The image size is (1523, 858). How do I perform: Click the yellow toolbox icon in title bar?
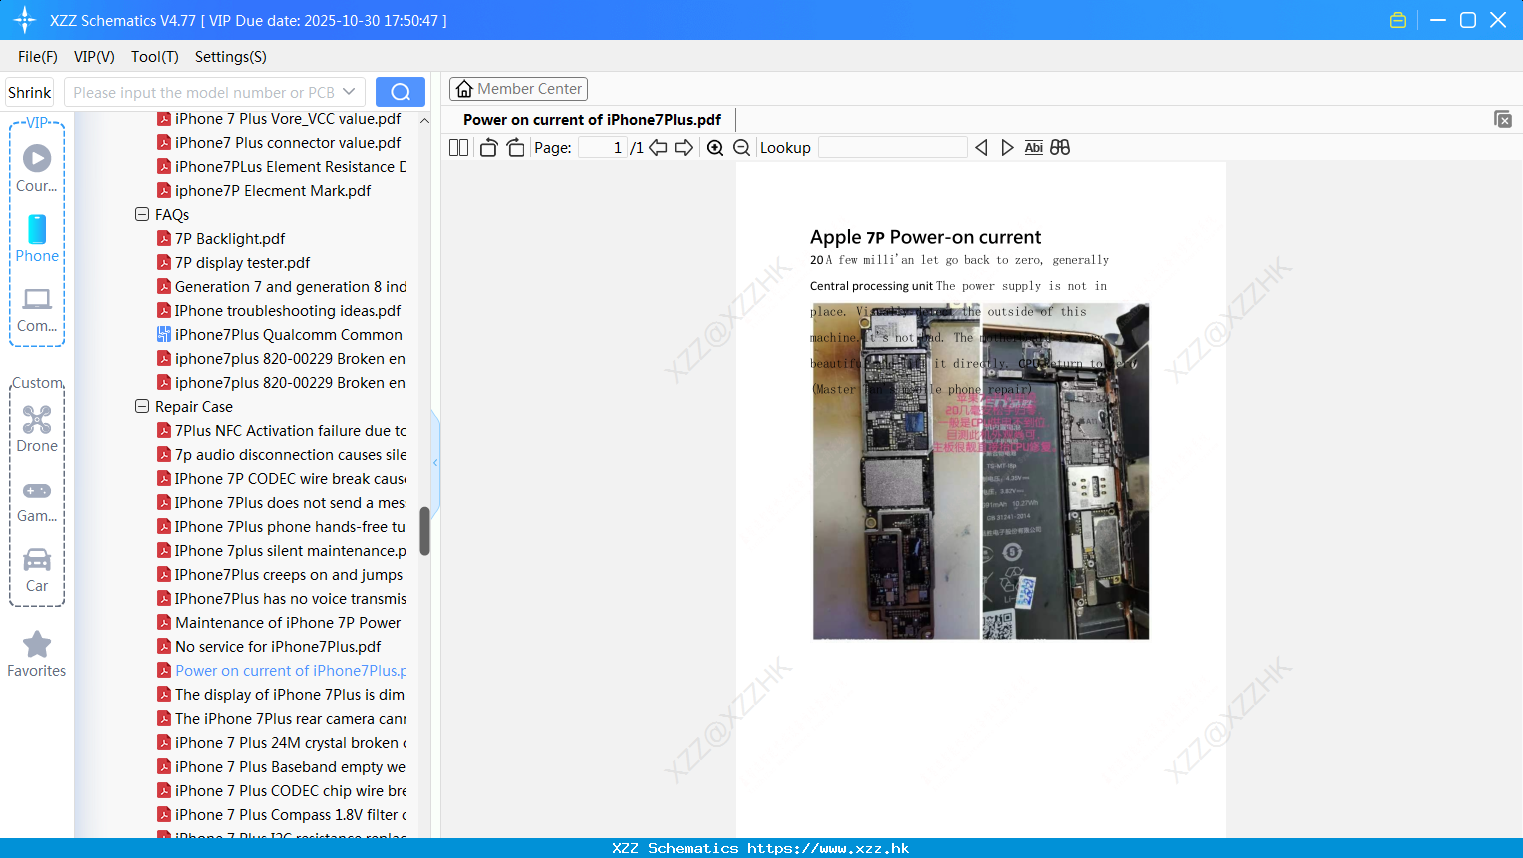point(1398,20)
